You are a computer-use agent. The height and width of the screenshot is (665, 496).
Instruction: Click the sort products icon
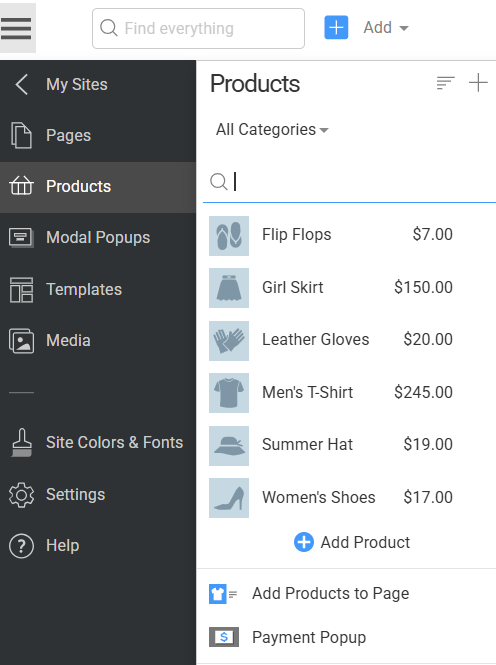(x=446, y=83)
